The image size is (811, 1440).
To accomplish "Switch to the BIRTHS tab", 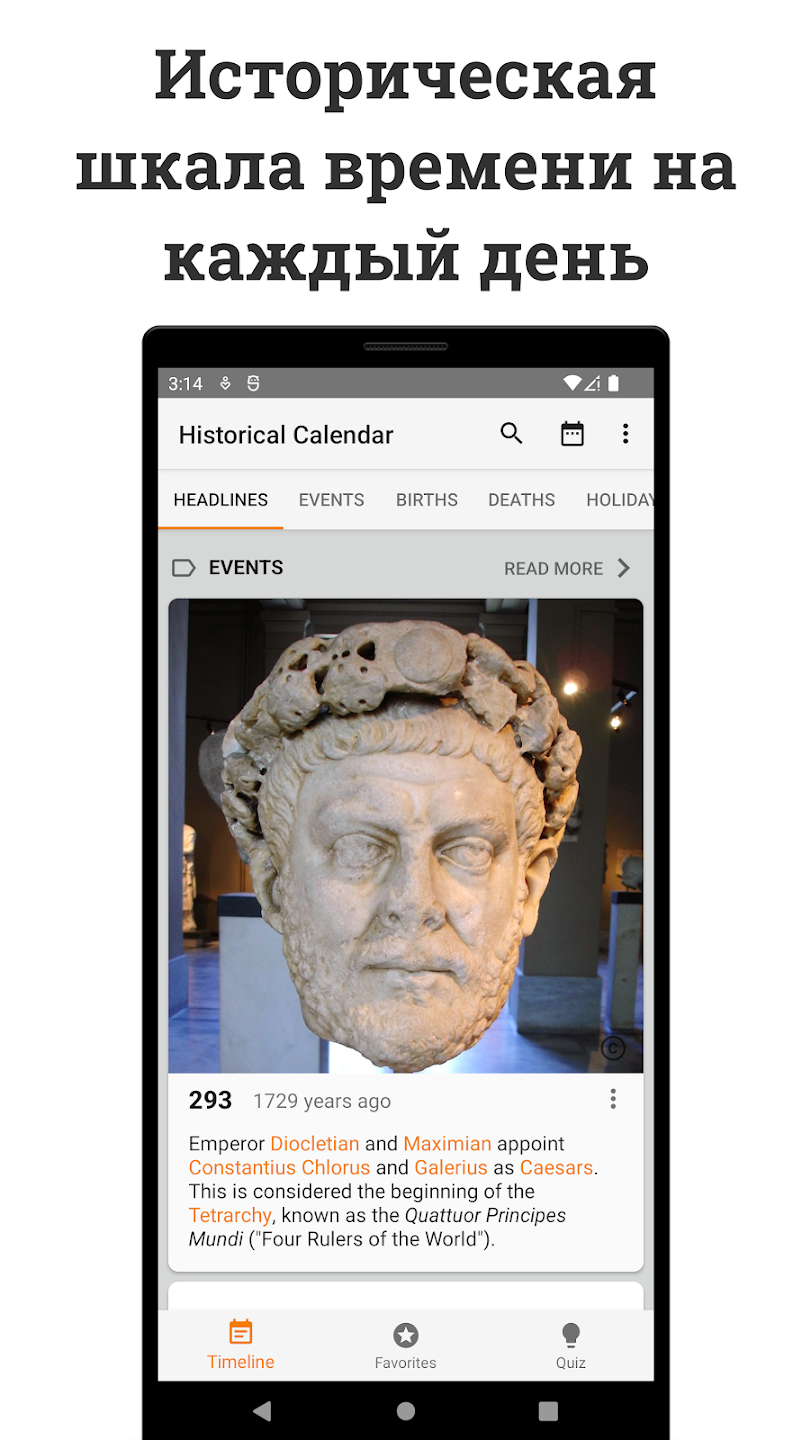I will [427, 500].
